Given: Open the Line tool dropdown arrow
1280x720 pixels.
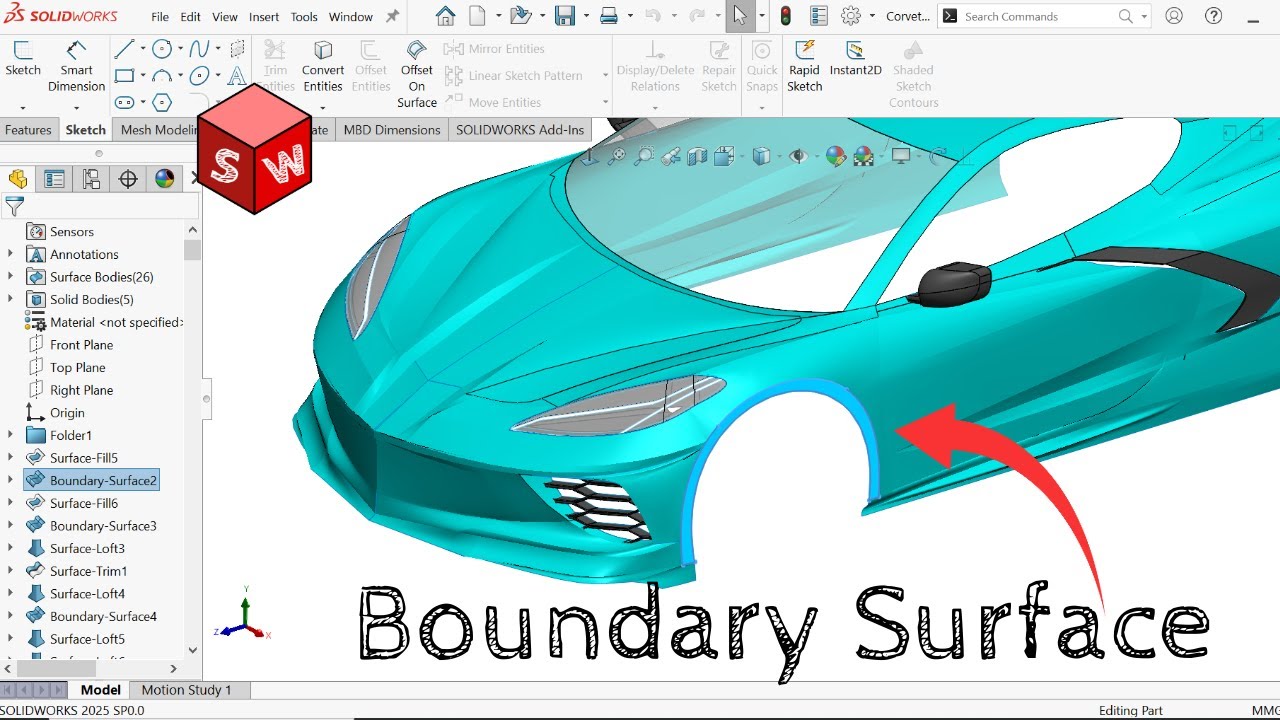Looking at the screenshot, I should (142, 49).
